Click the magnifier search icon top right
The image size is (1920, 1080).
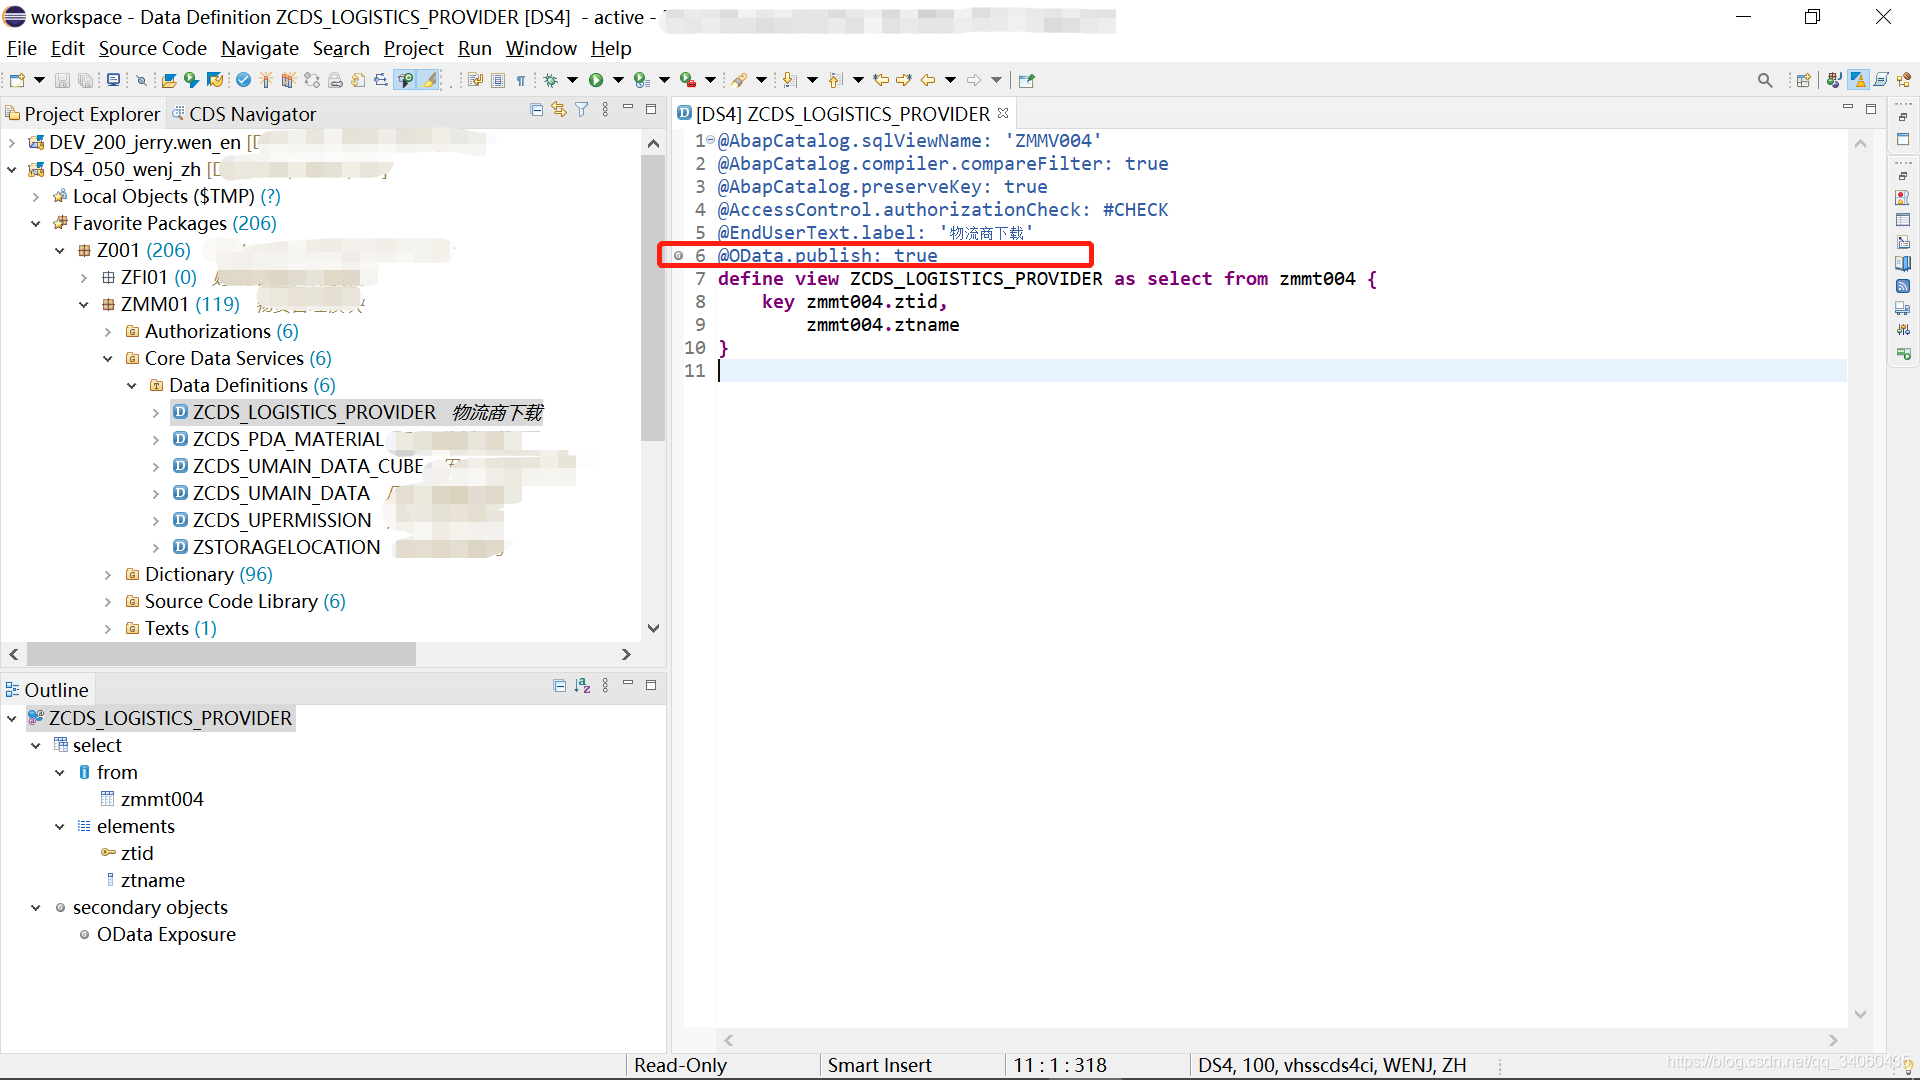point(1765,80)
